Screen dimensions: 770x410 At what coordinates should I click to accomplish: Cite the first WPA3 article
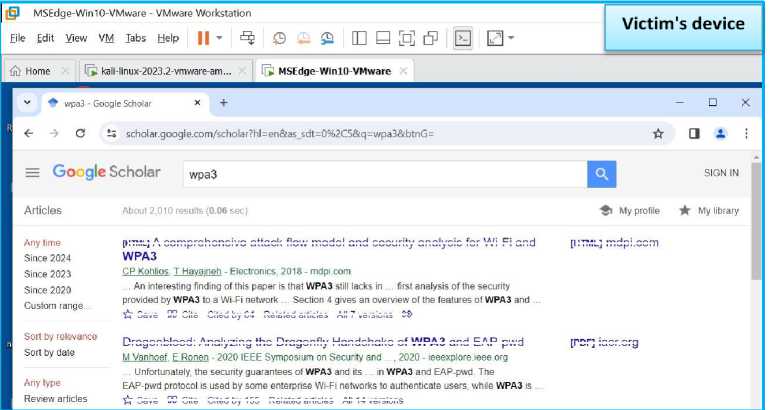point(183,315)
